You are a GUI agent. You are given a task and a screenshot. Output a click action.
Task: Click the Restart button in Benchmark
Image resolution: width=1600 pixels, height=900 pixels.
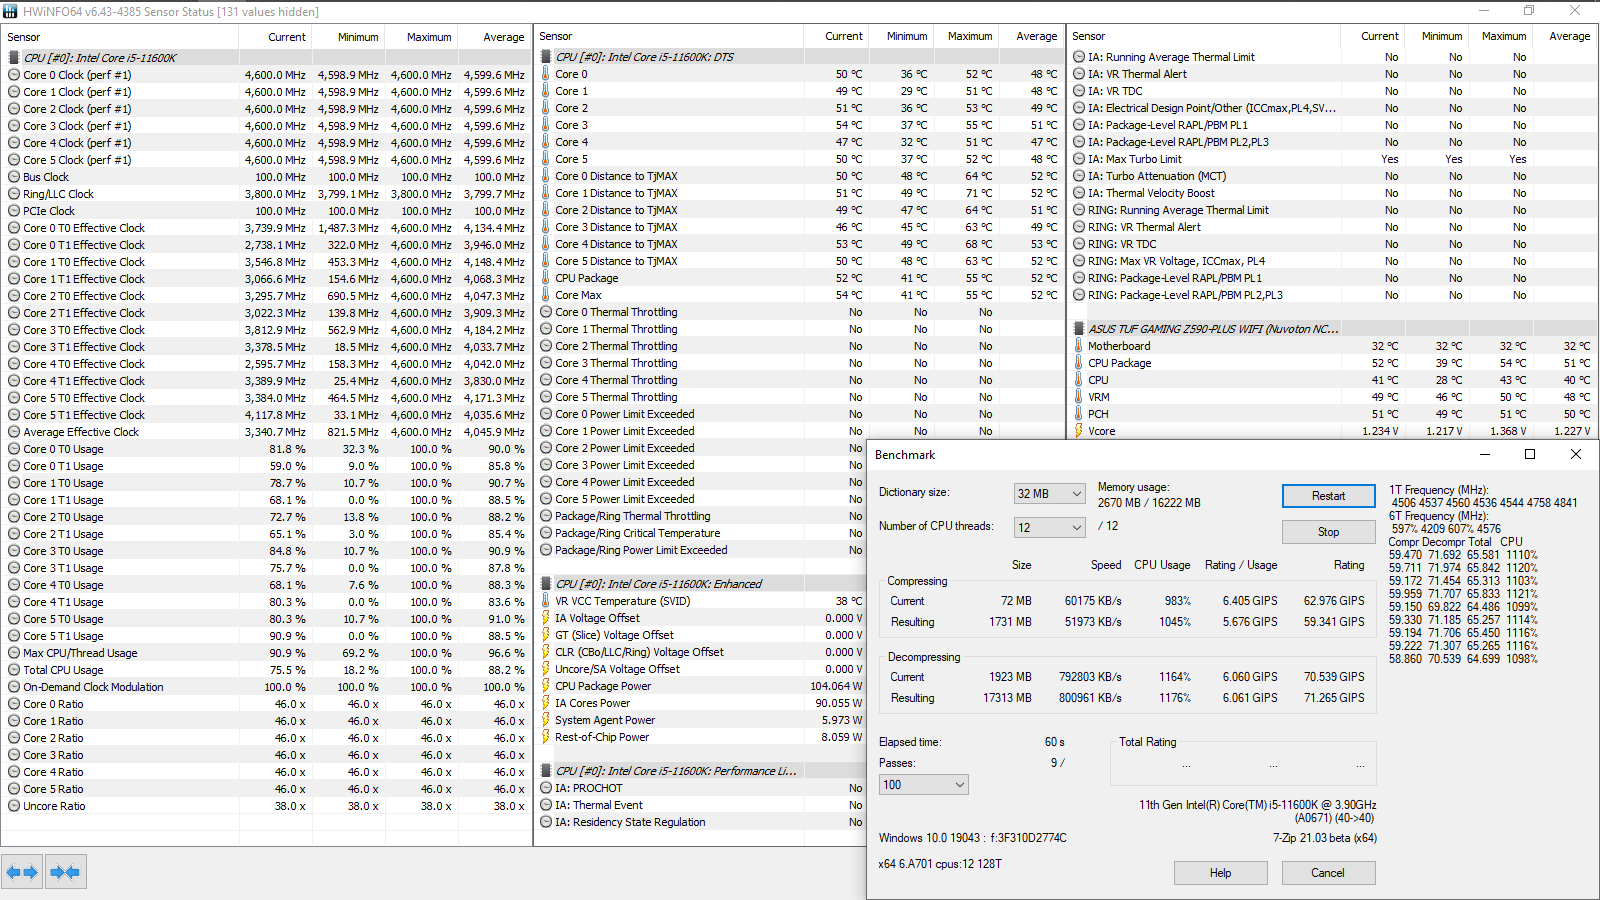(x=1328, y=496)
